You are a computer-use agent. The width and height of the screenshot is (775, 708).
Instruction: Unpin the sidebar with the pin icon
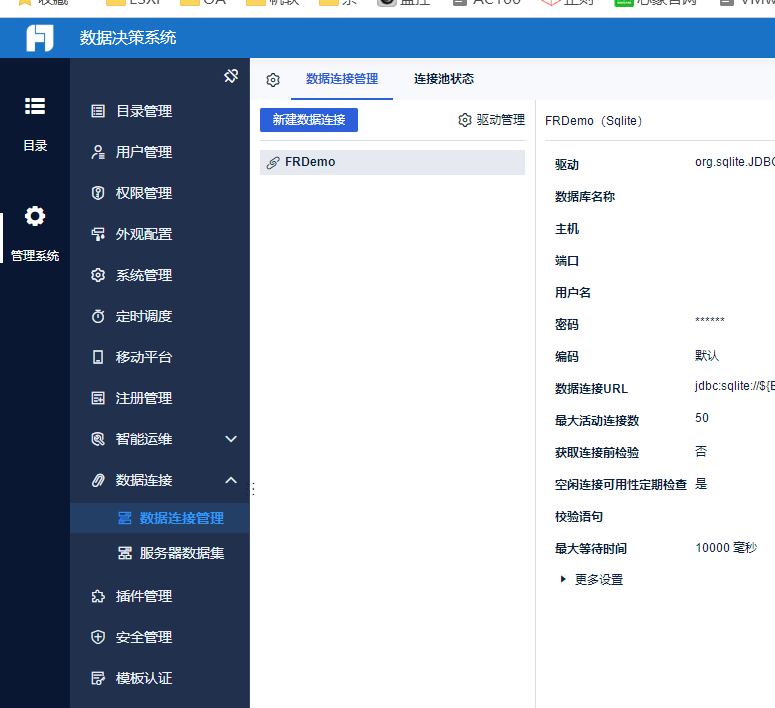pos(231,76)
